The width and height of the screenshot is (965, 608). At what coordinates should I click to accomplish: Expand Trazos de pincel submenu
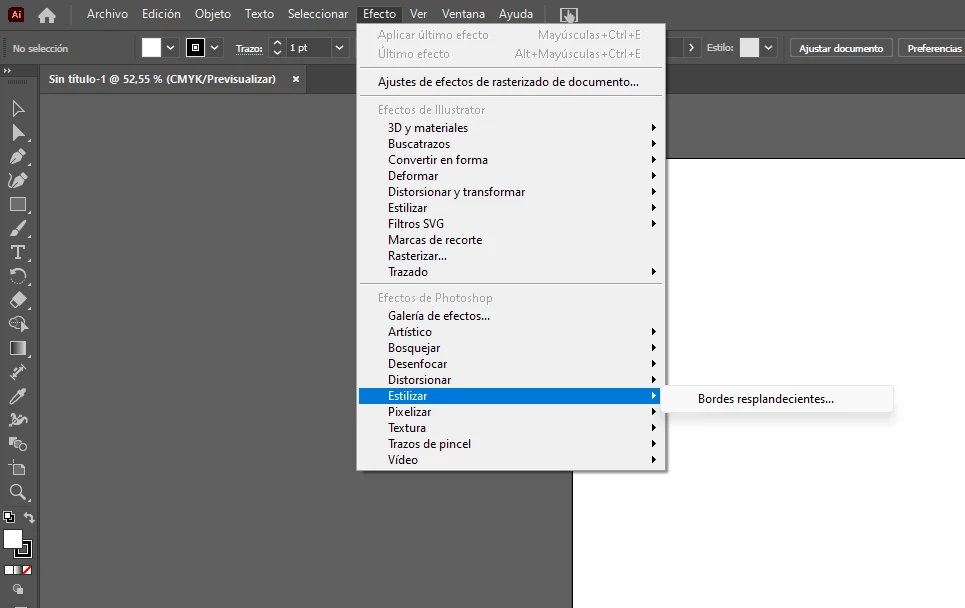click(x=512, y=444)
